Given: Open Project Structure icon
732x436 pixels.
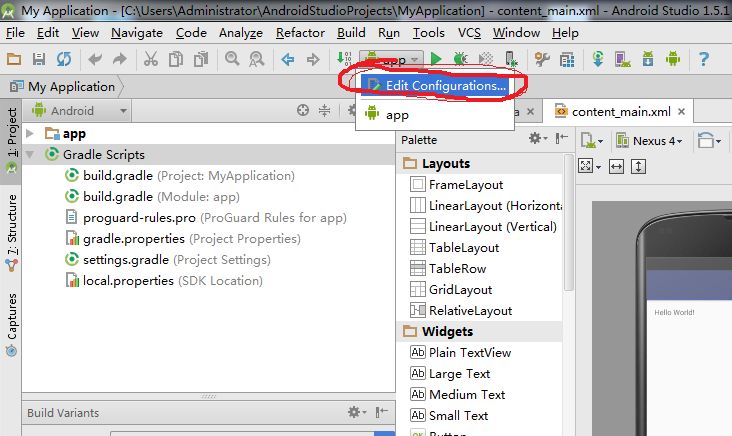Looking at the screenshot, I should coord(567,59).
